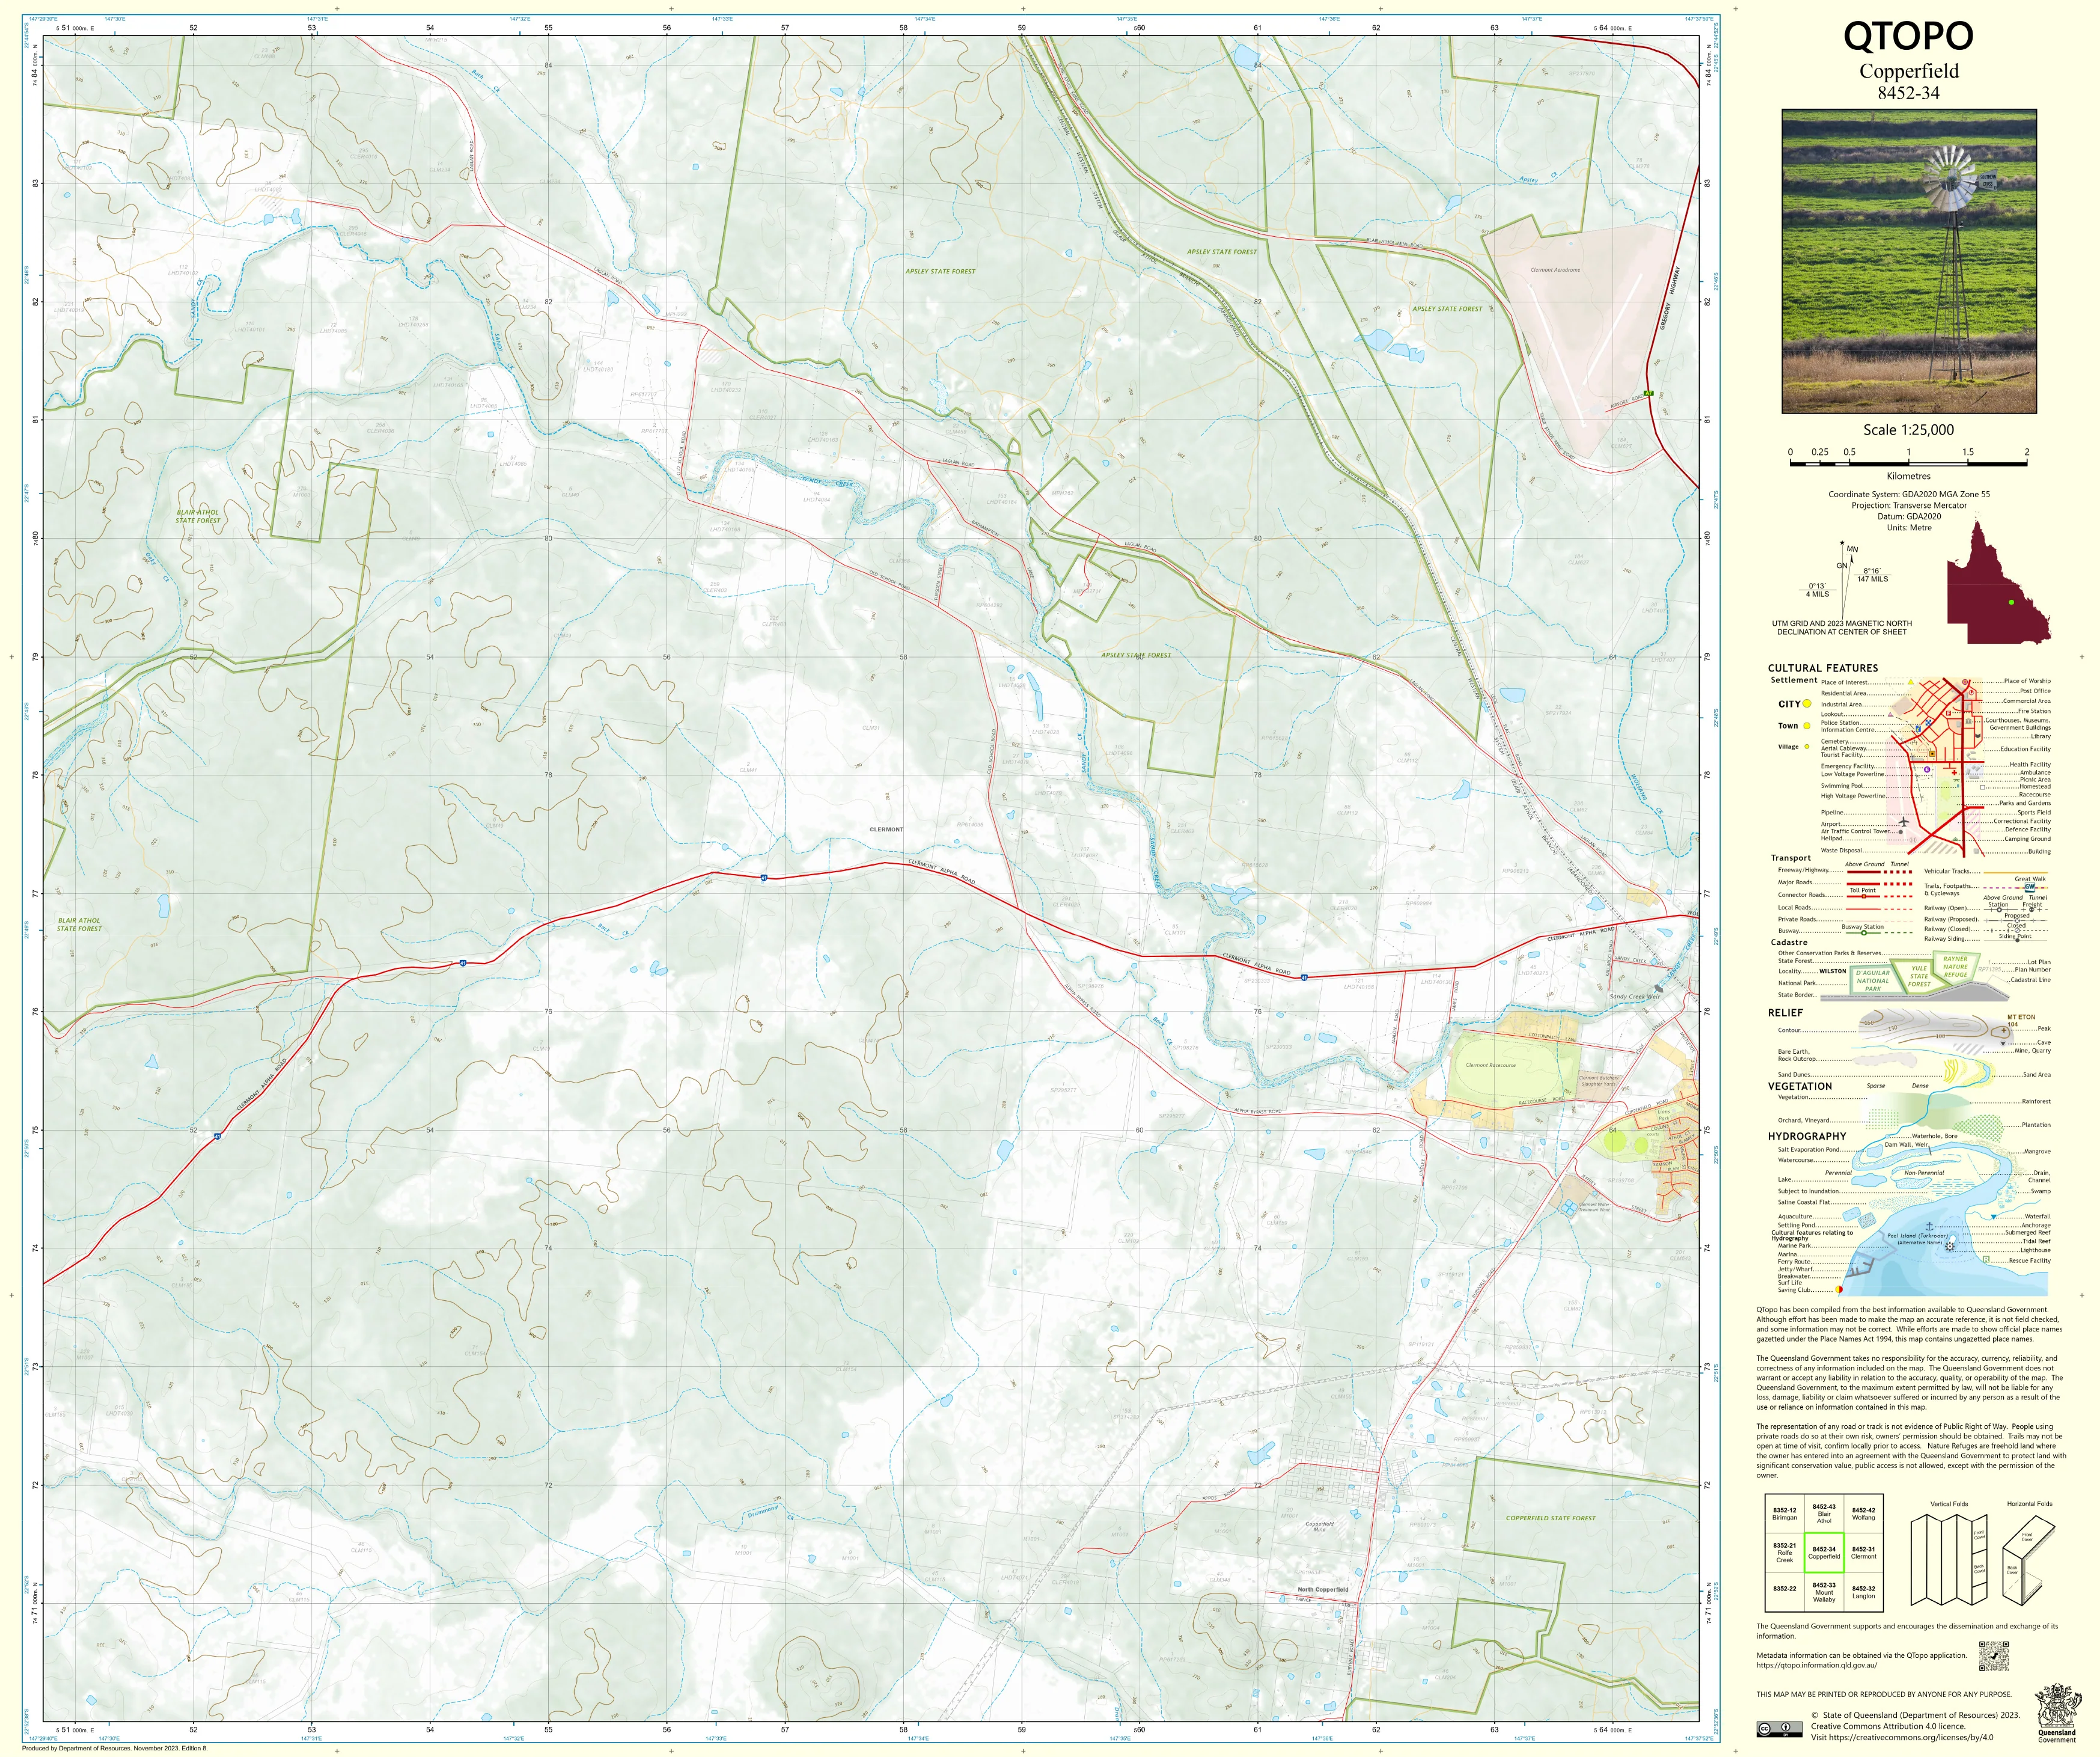Image resolution: width=2100 pixels, height=1757 pixels.
Task: Click the Units: Metre line
Action: tap(1908, 528)
